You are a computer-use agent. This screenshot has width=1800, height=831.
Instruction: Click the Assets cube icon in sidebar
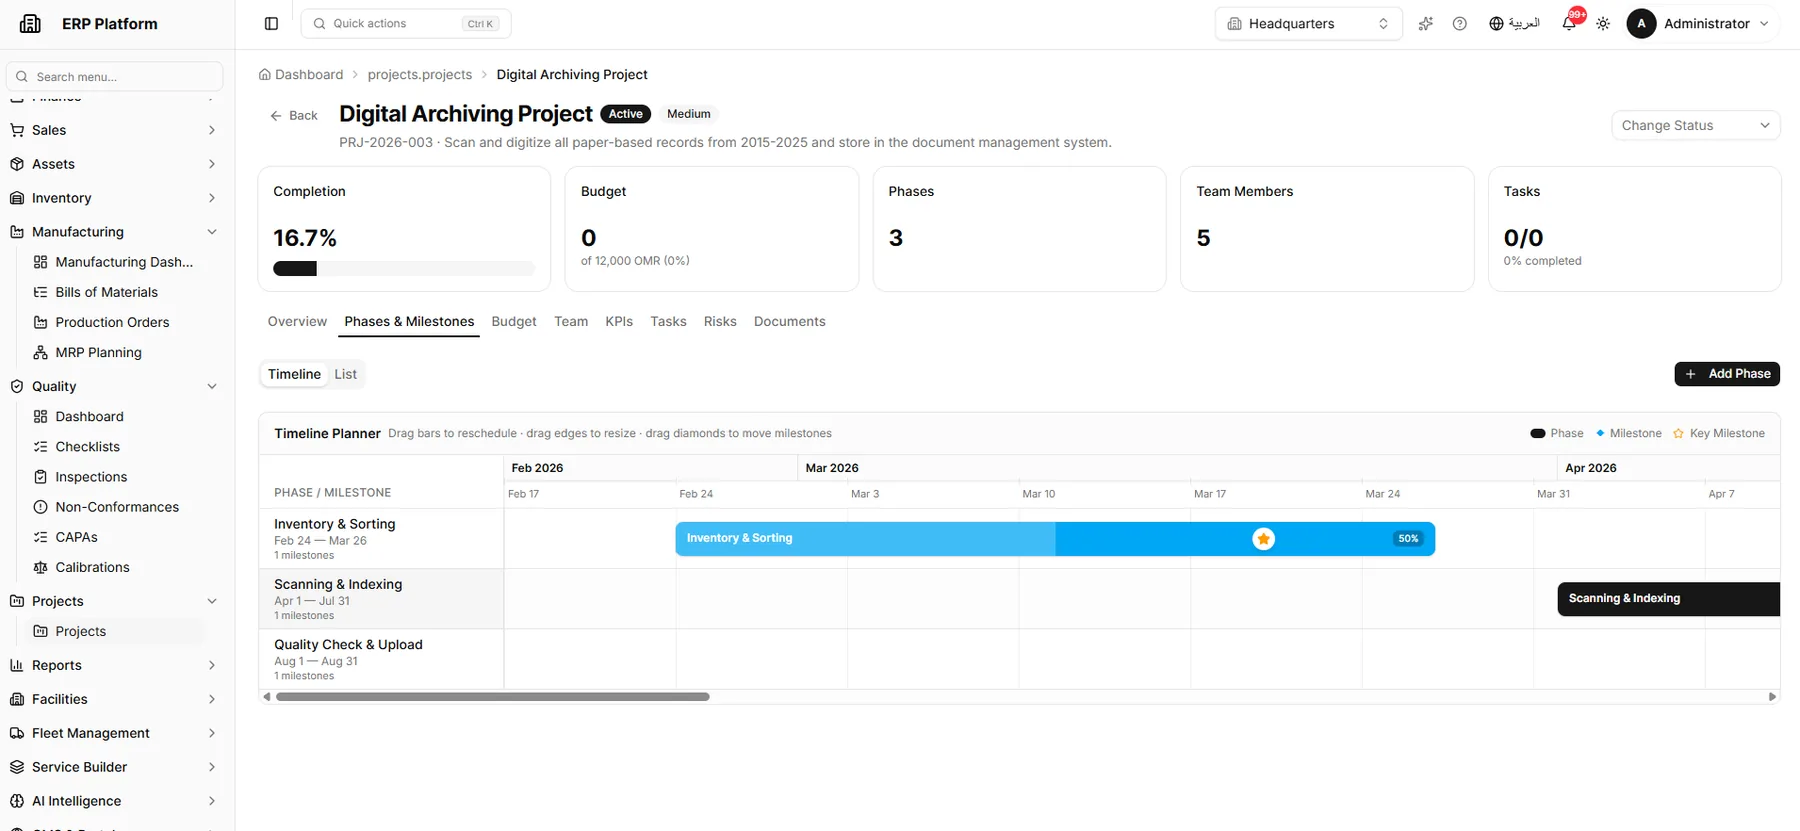click(x=17, y=164)
